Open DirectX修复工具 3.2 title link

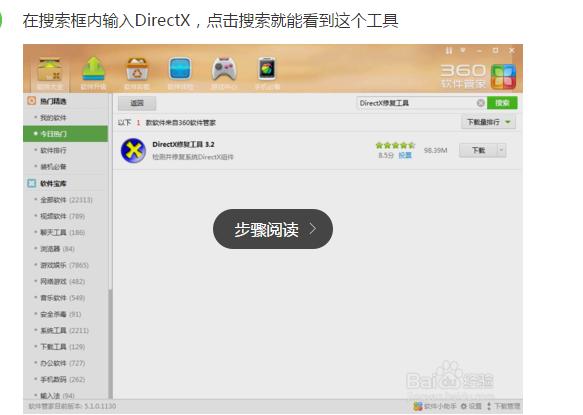pyautogui.click(x=183, y=144)
